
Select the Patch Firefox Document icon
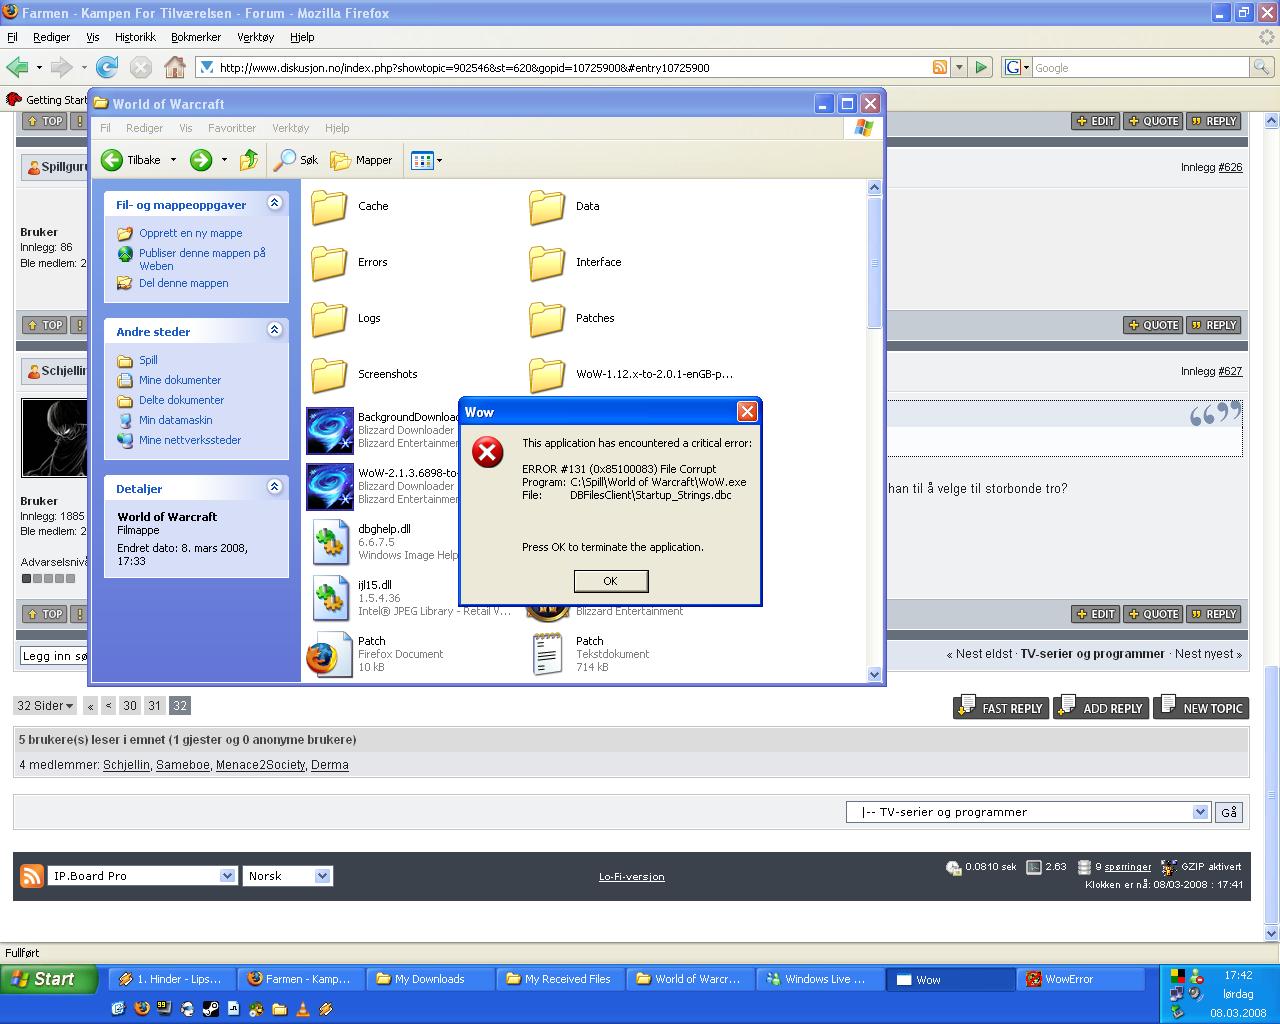329,655
